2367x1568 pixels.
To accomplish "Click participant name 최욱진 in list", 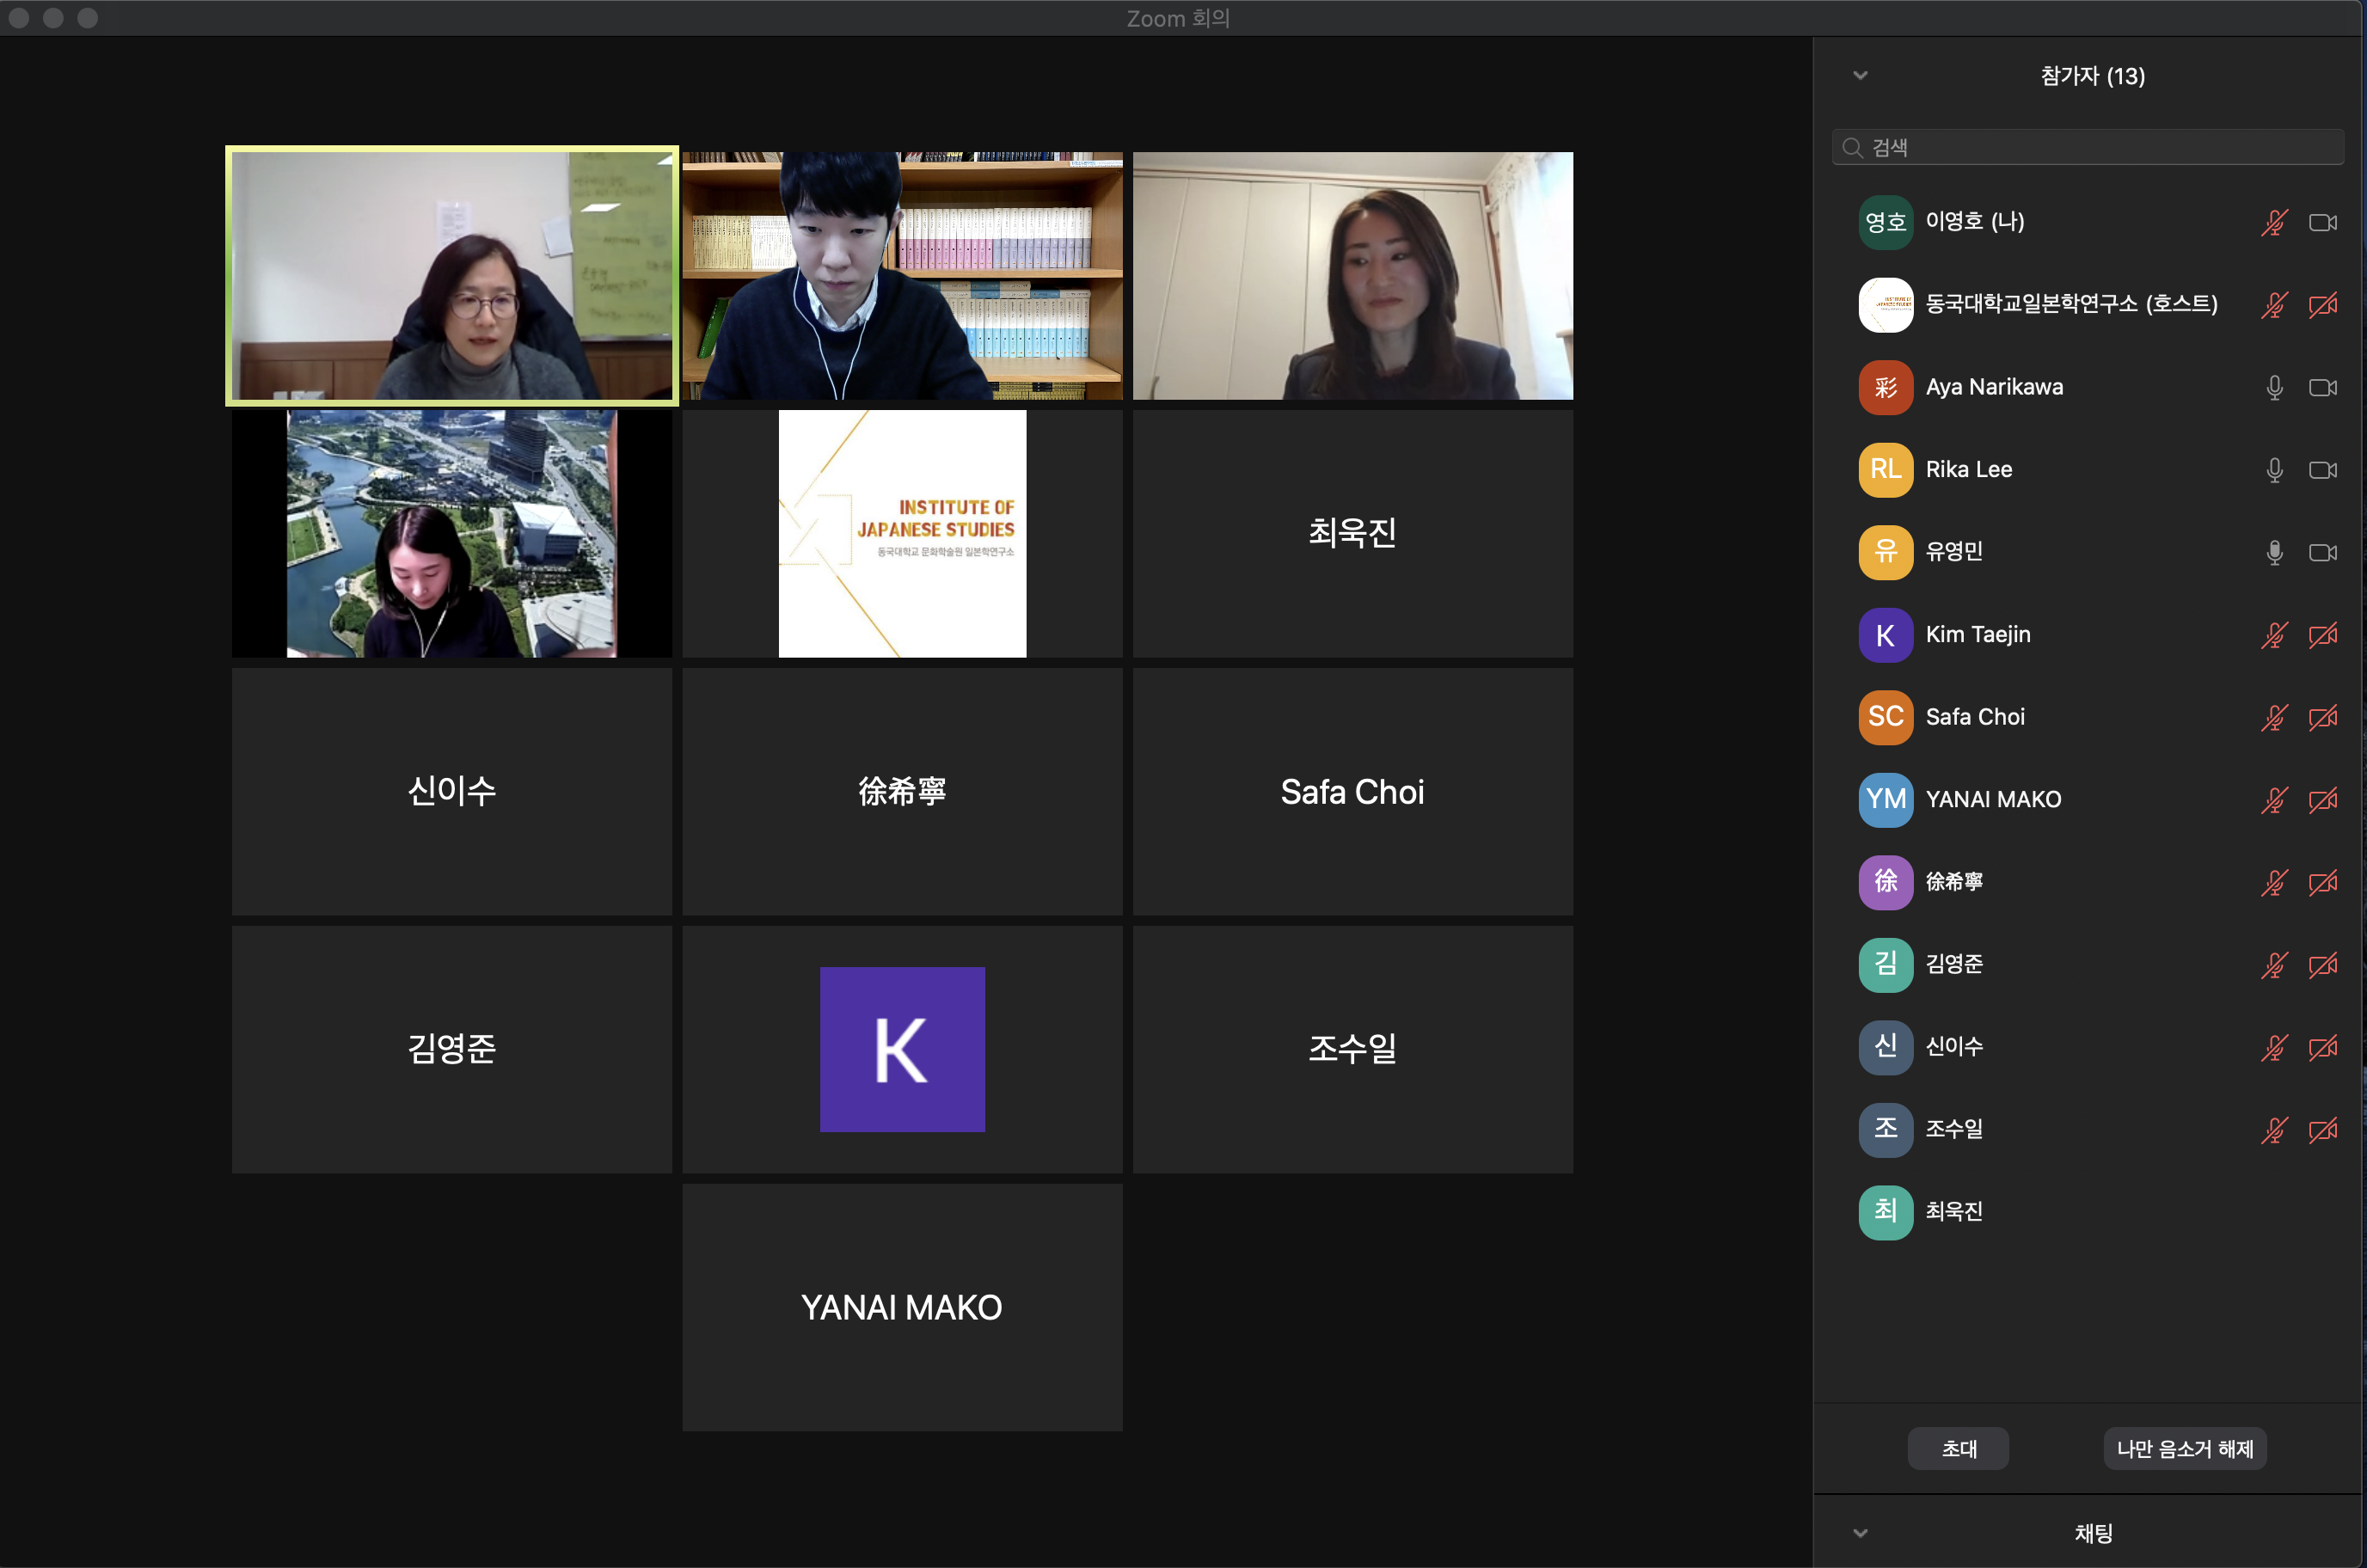I will [1954, 1212].
